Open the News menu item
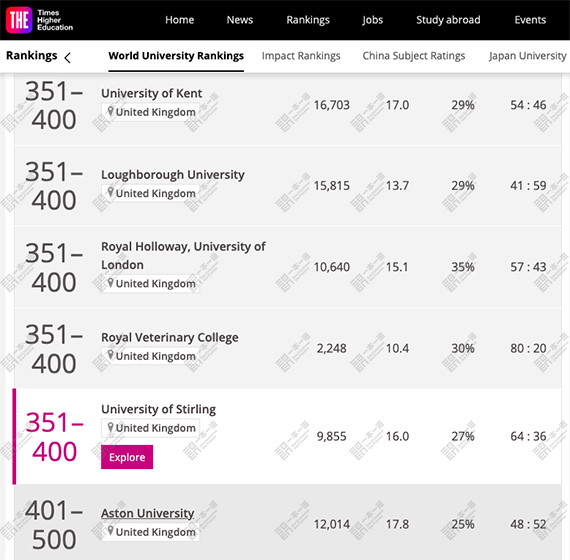 coord(240,20)
